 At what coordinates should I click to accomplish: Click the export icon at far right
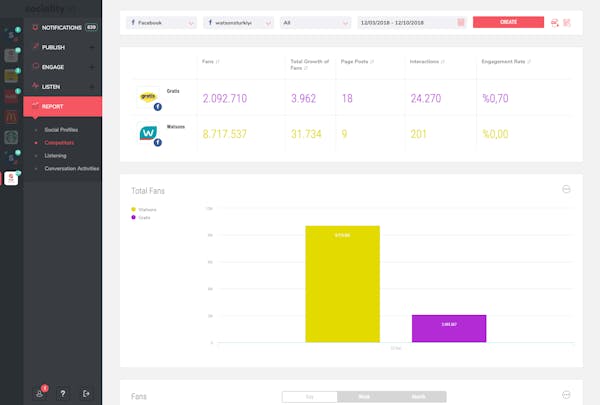tap(567, 23)
